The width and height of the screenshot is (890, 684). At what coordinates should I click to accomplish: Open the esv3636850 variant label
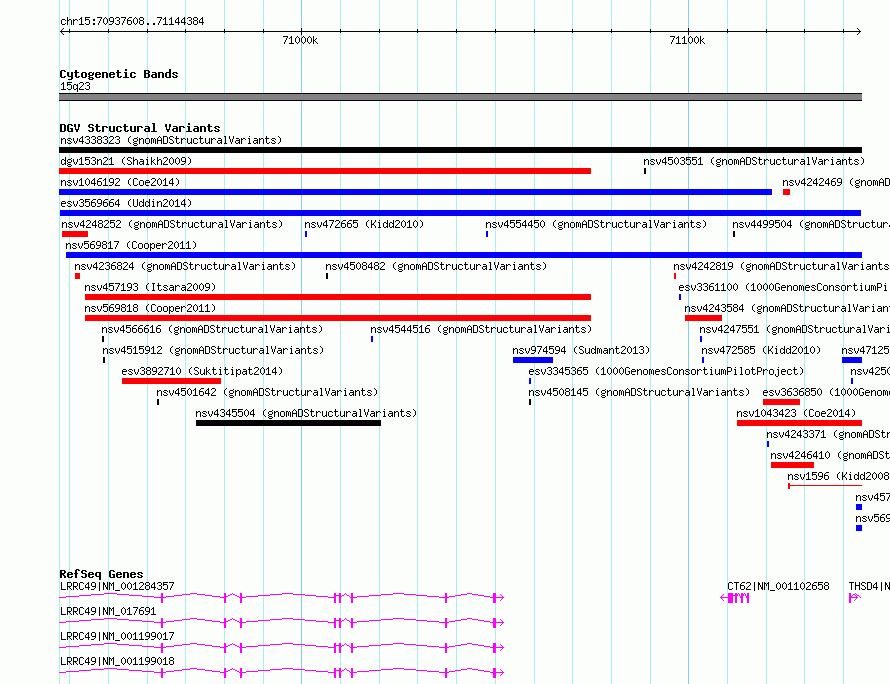coord(826,392)
